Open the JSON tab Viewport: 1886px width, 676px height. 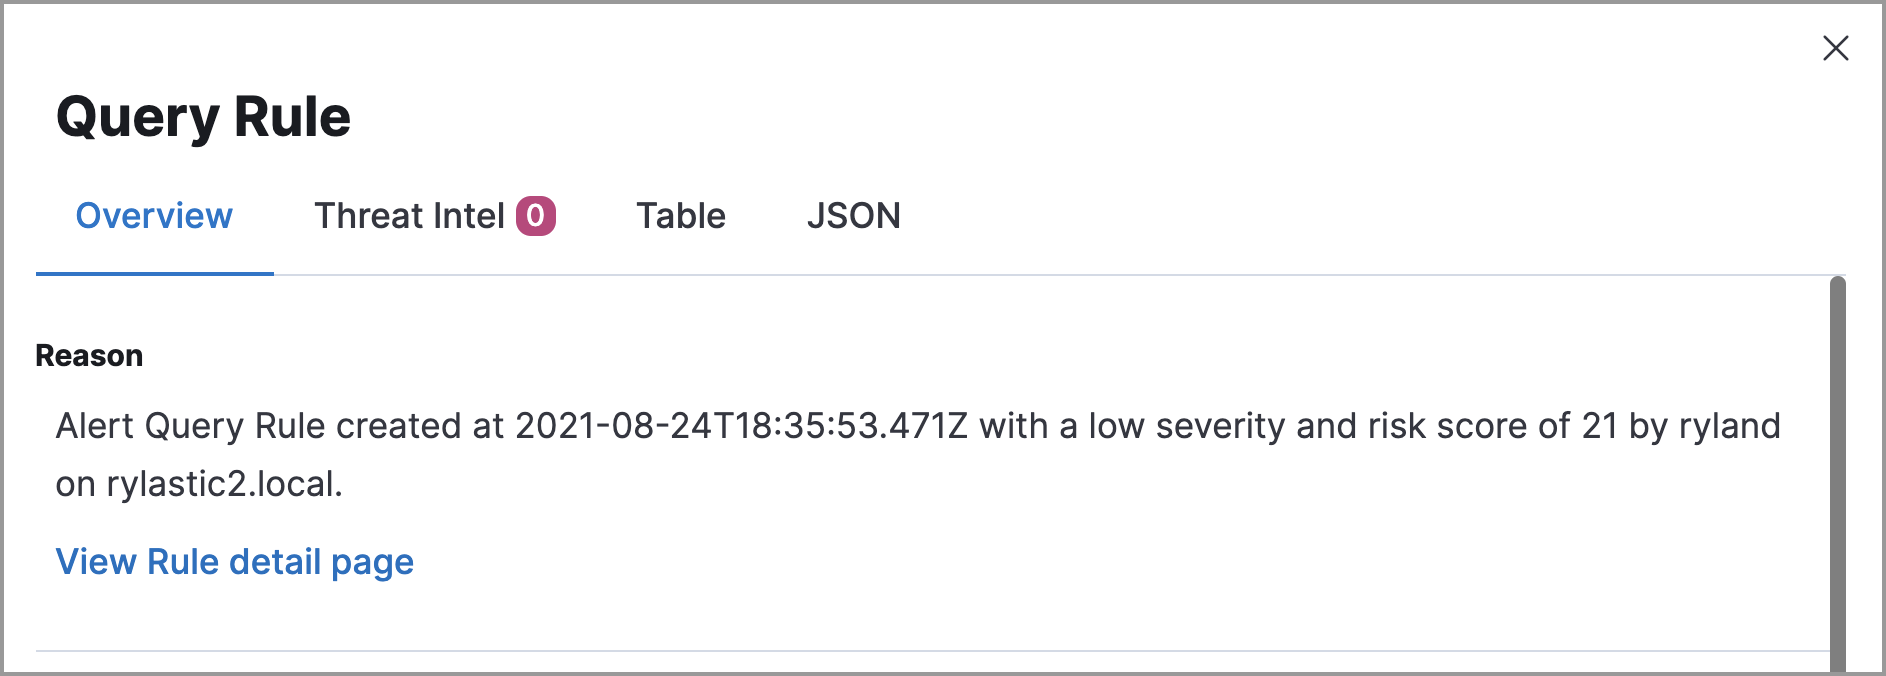click(x=855, y=215)
